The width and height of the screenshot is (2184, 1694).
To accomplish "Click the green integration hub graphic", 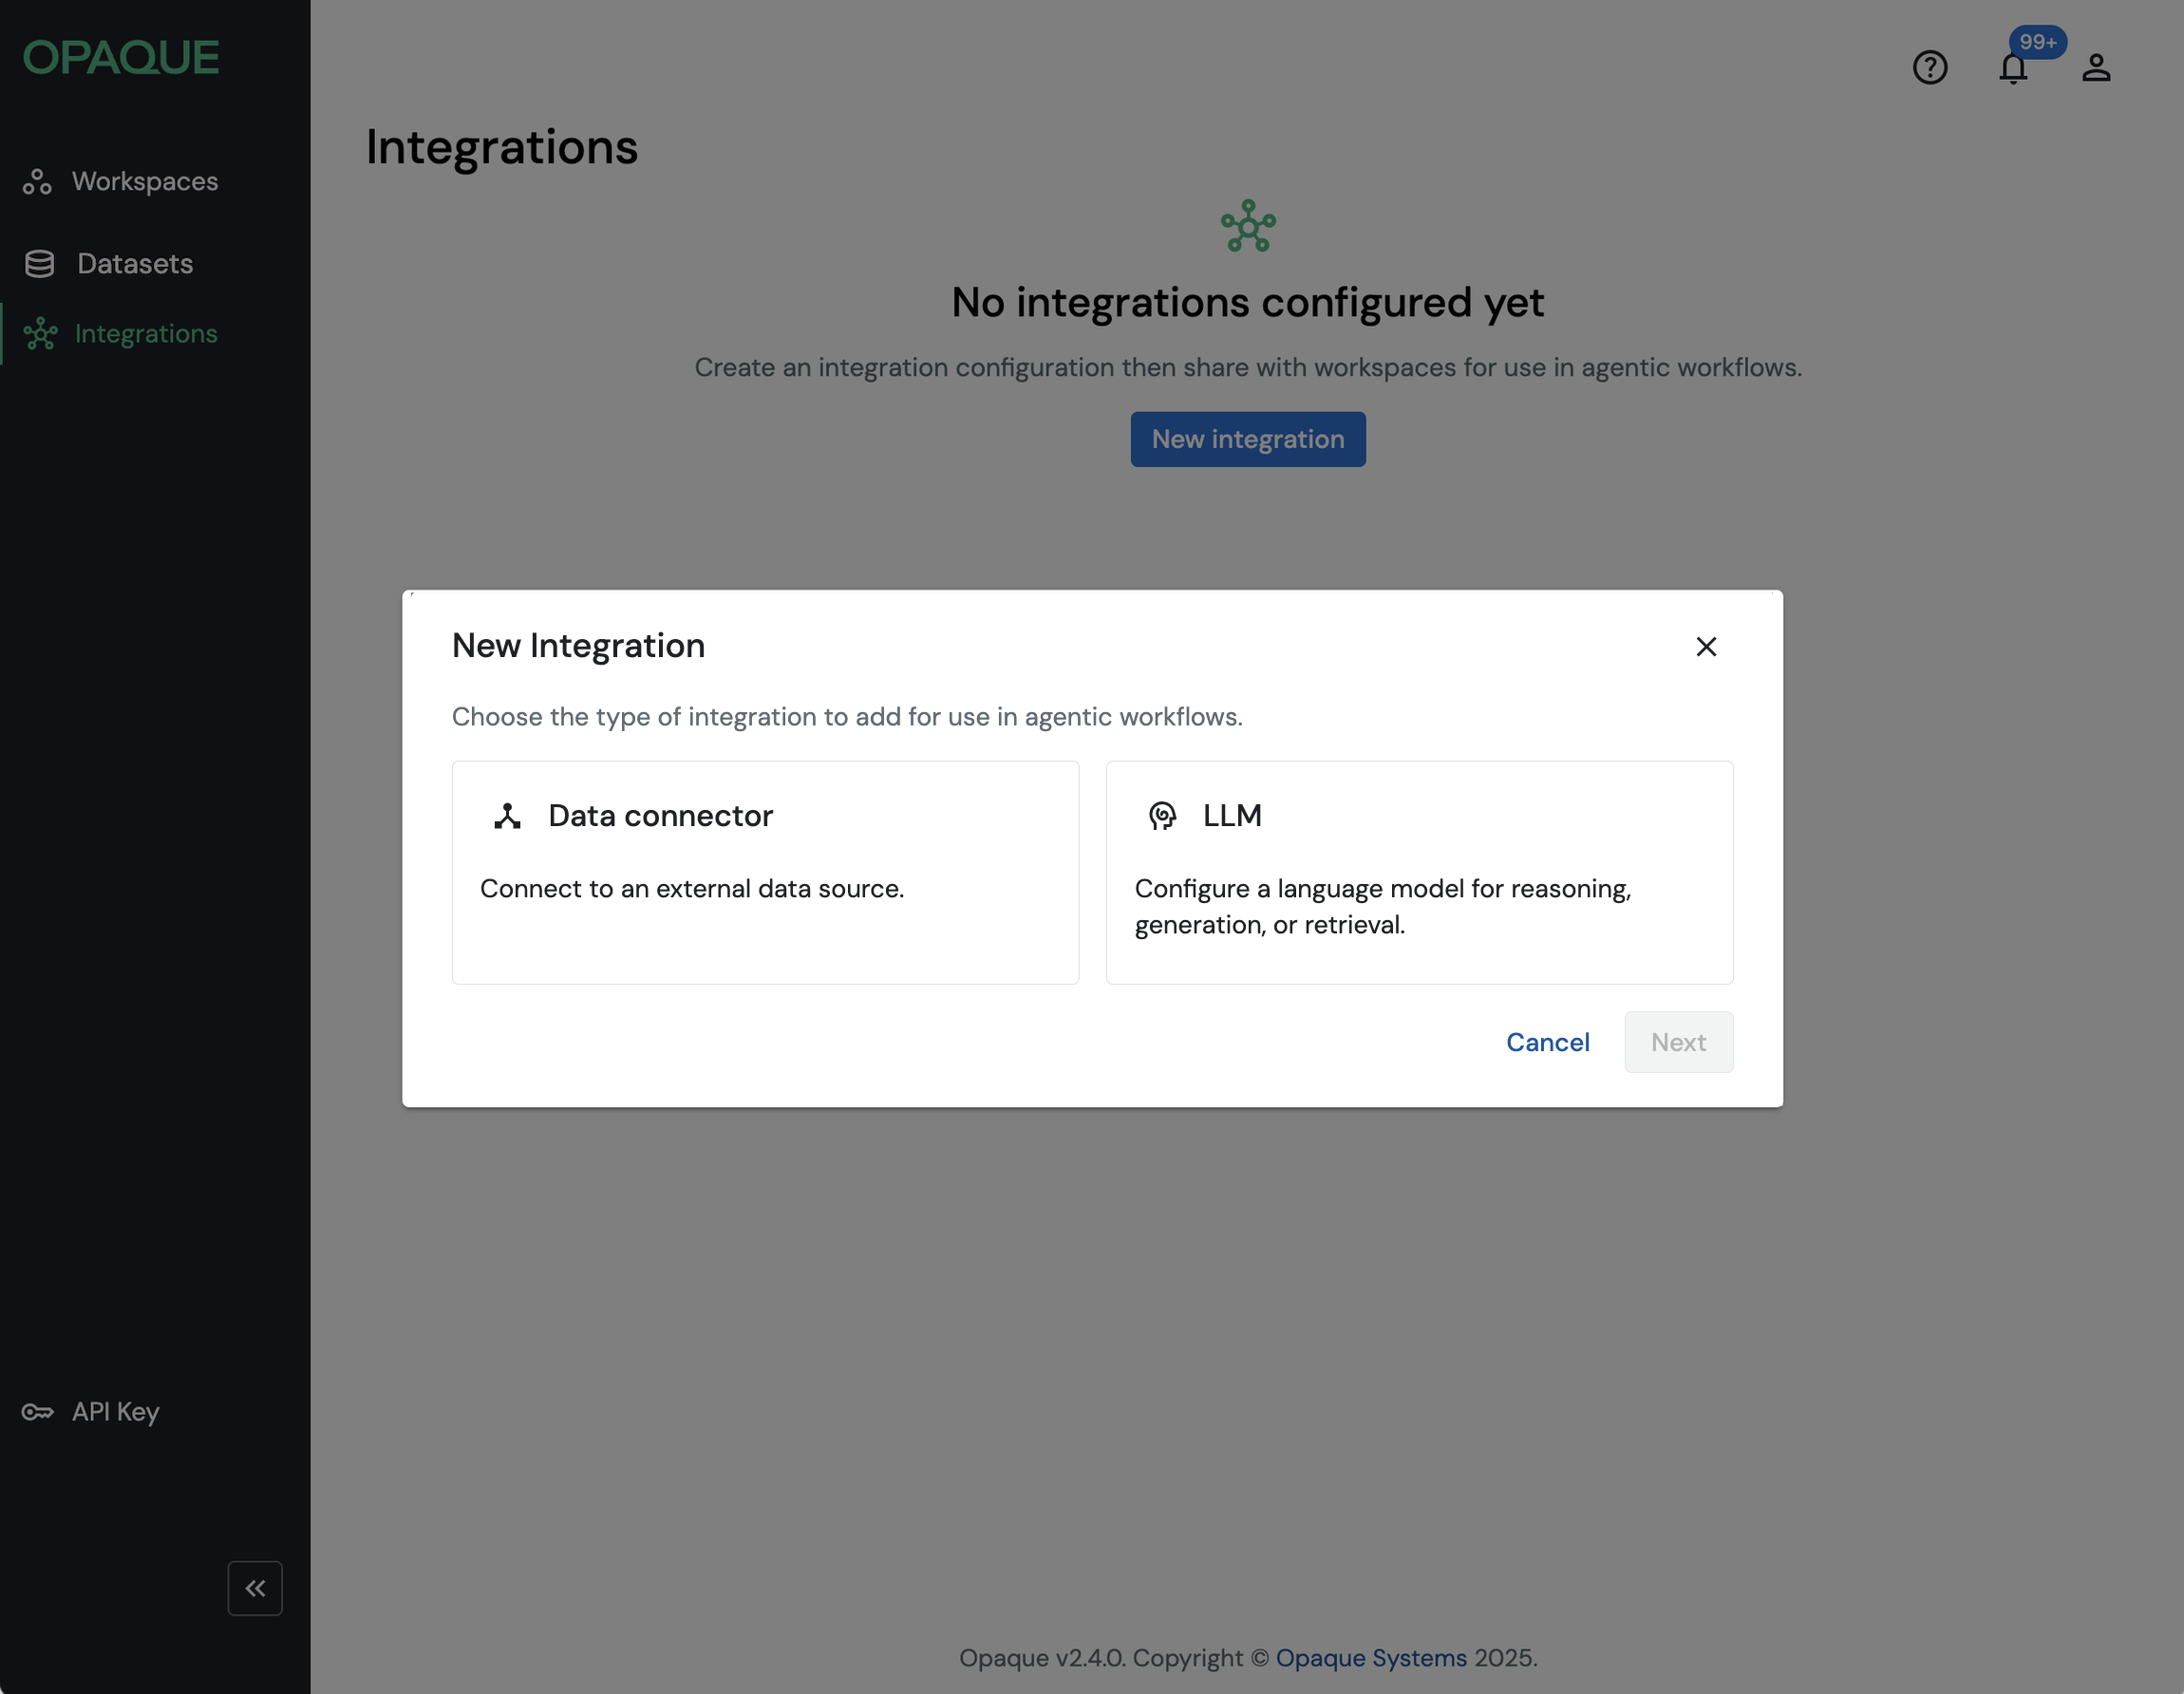I will tap(1247, 226).
